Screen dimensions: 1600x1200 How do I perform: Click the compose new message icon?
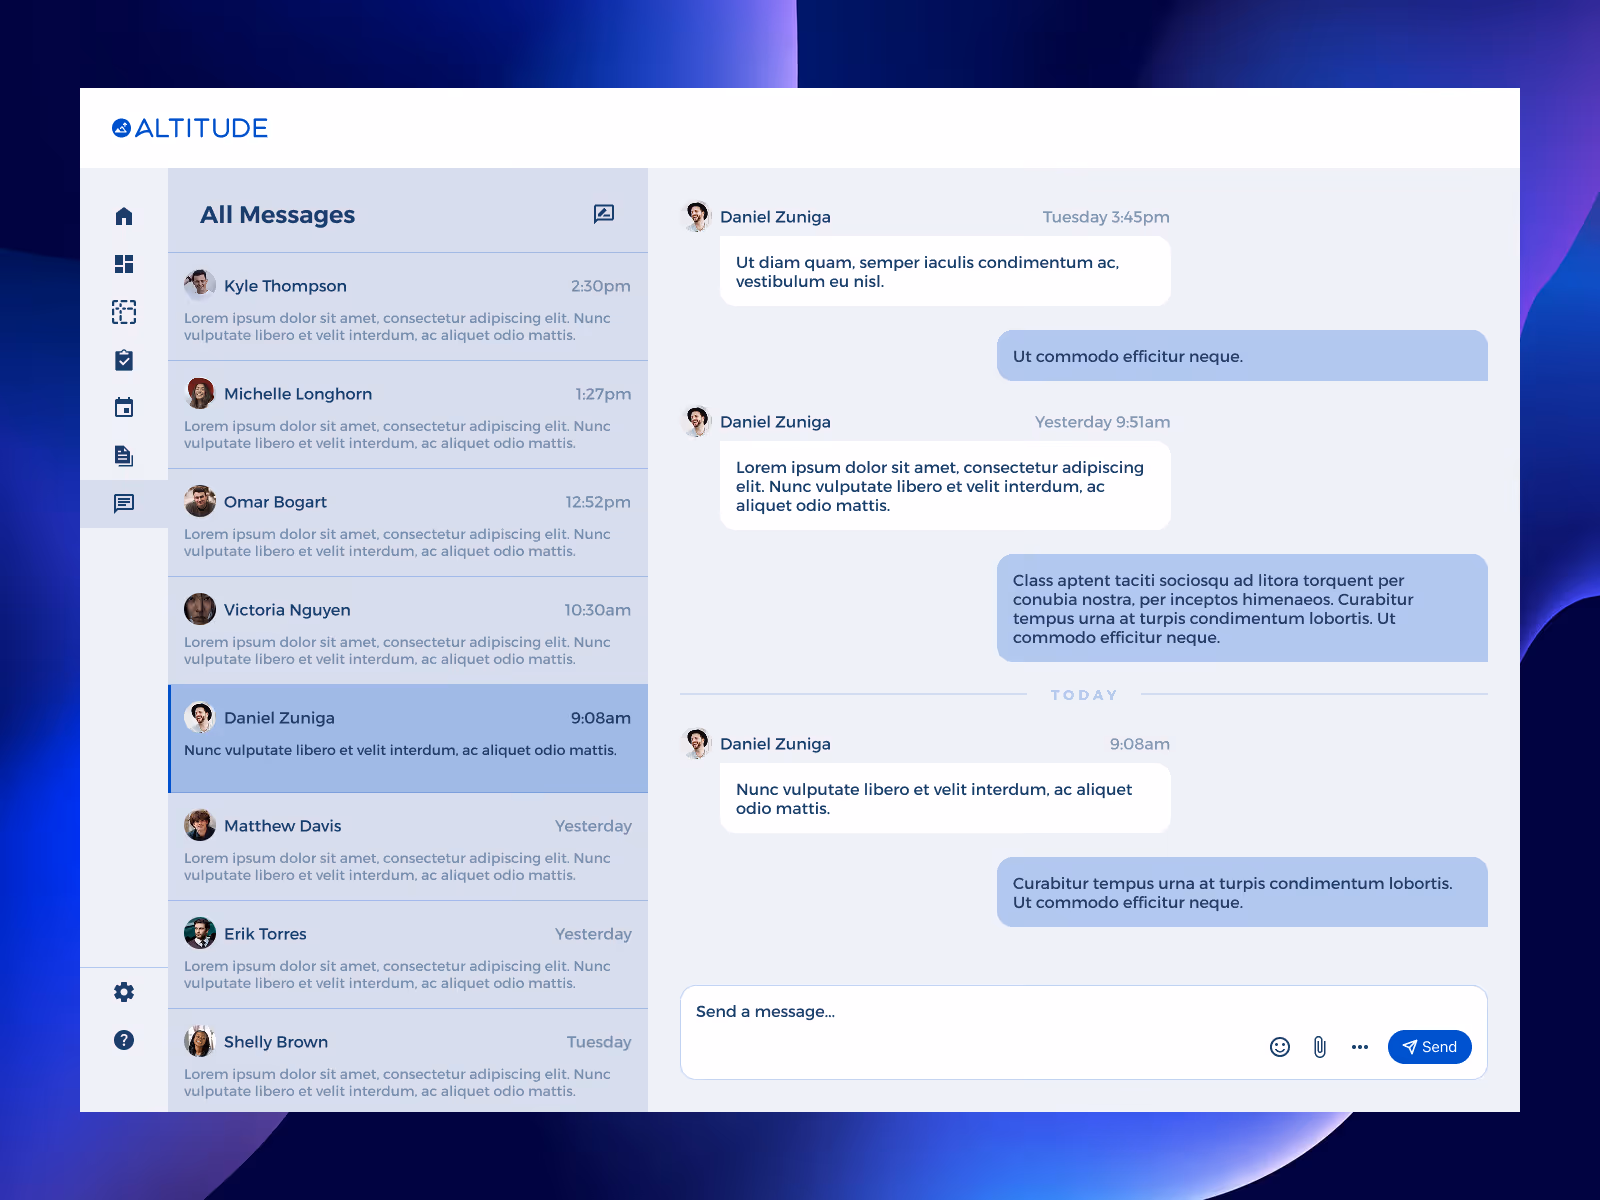pos(604,214)
